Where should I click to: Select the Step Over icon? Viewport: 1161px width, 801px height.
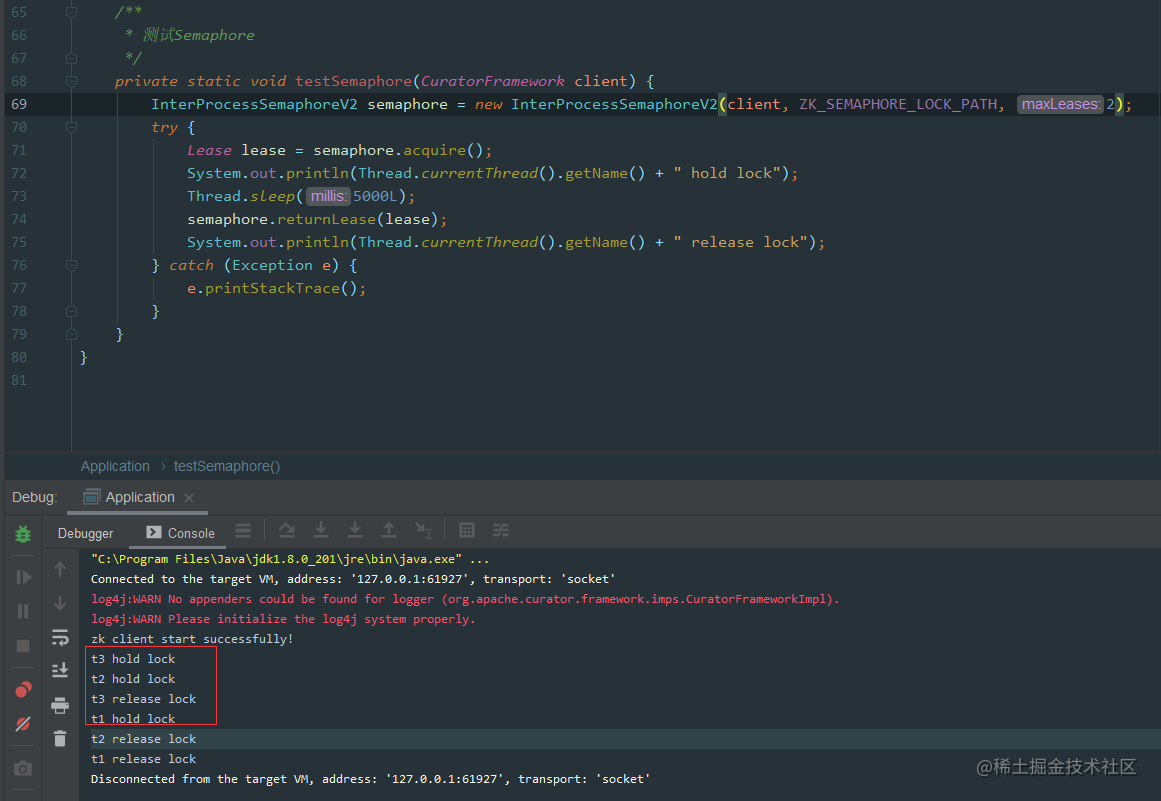(286, 531)
